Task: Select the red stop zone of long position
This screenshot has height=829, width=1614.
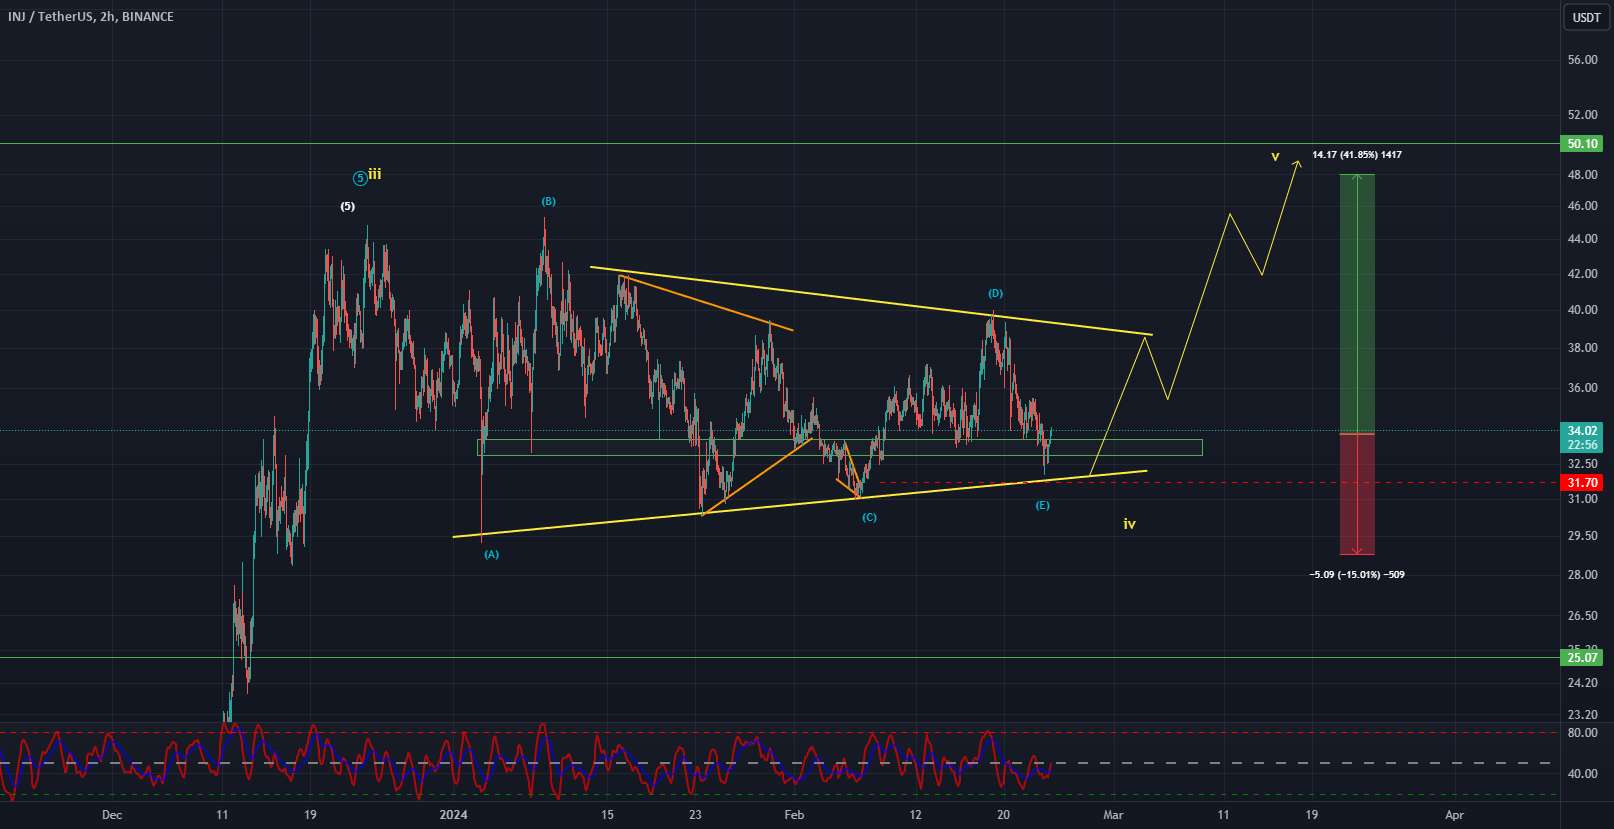Action: (1356, 494)
